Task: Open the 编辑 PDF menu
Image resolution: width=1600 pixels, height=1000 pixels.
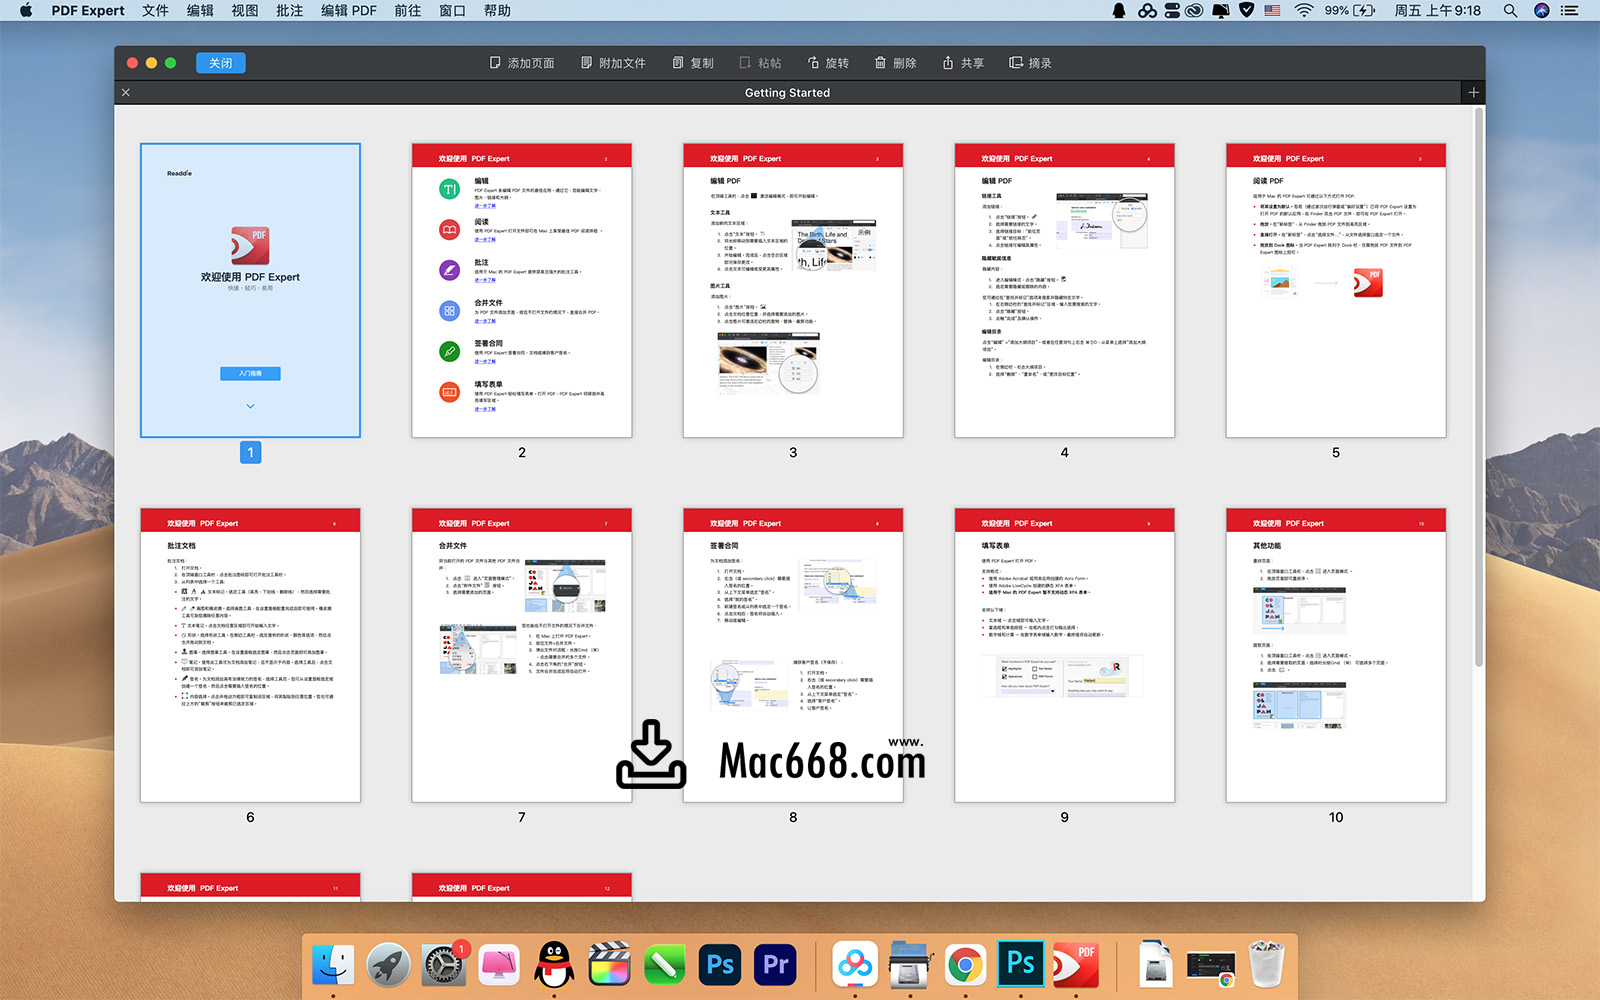Action: point(349,10)
